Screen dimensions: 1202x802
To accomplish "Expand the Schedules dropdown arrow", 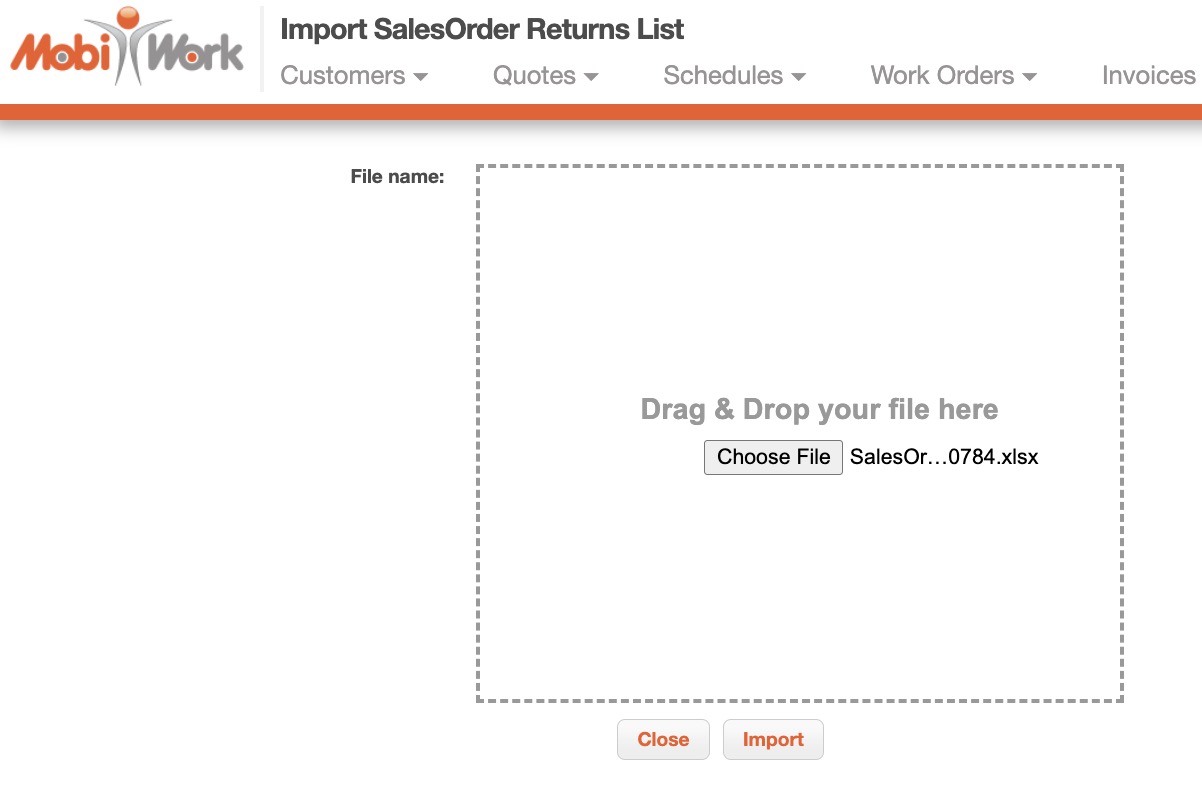I will click(798, 77).
